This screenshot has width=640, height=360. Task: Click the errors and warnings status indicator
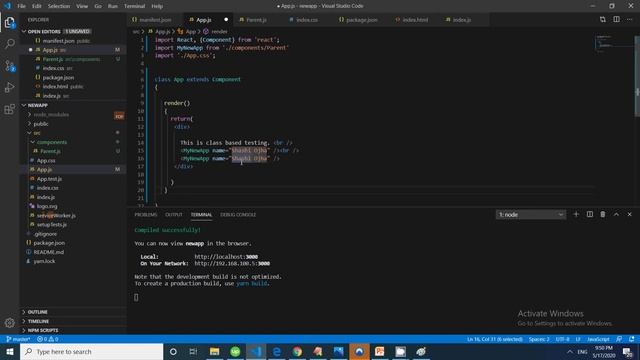click(x=47, y=339)
